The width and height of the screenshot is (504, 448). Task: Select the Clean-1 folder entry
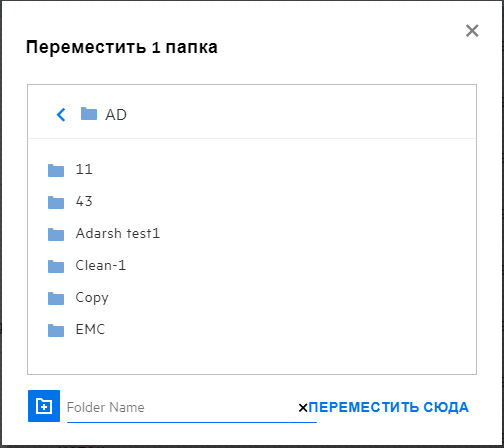click(x=101, y=265)
